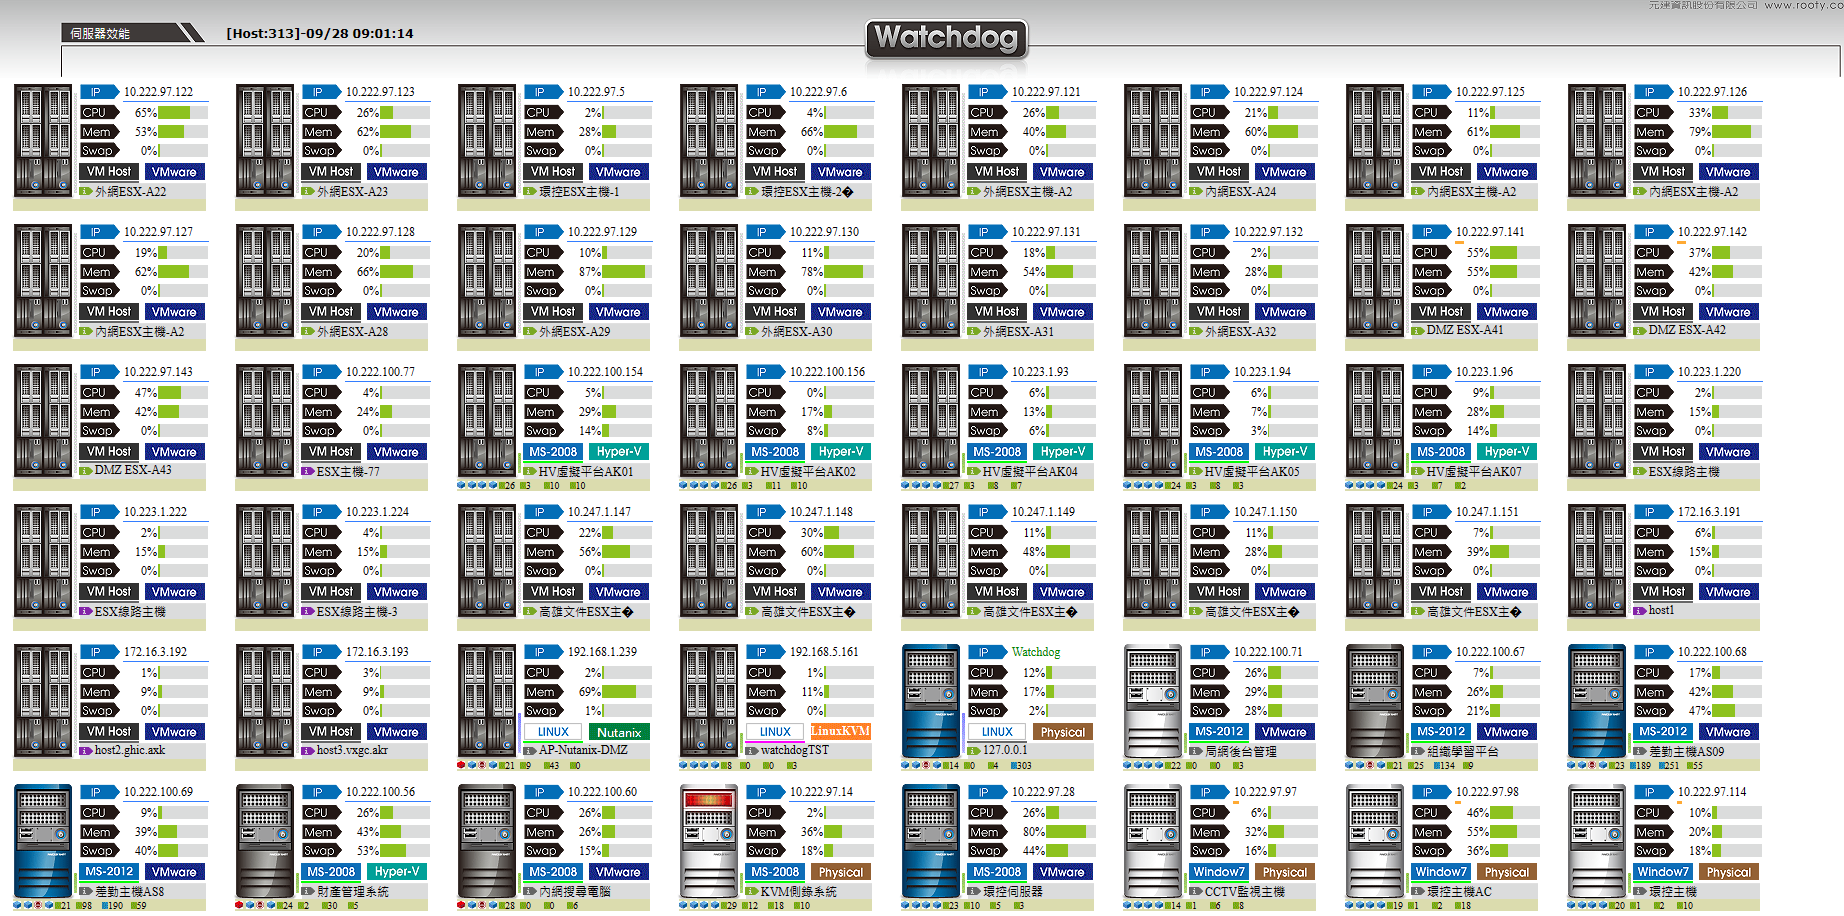Click the Watchdog logo at top
Screen dimensions: 1844x916
click(946, 39)
